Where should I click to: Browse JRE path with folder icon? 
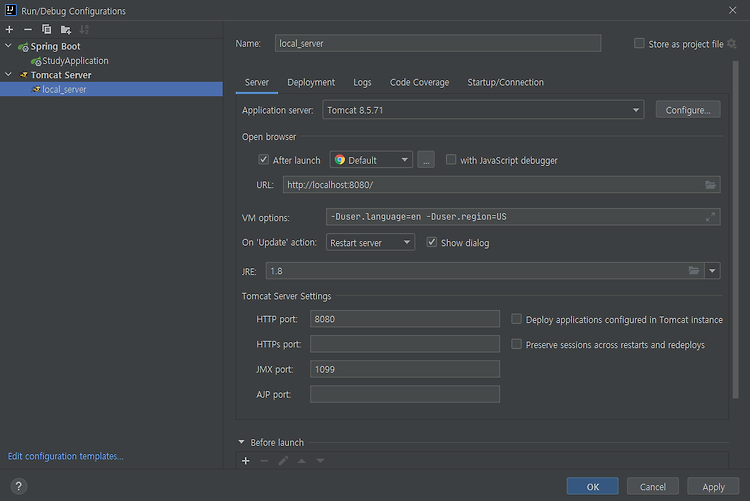tap(694, 271)
